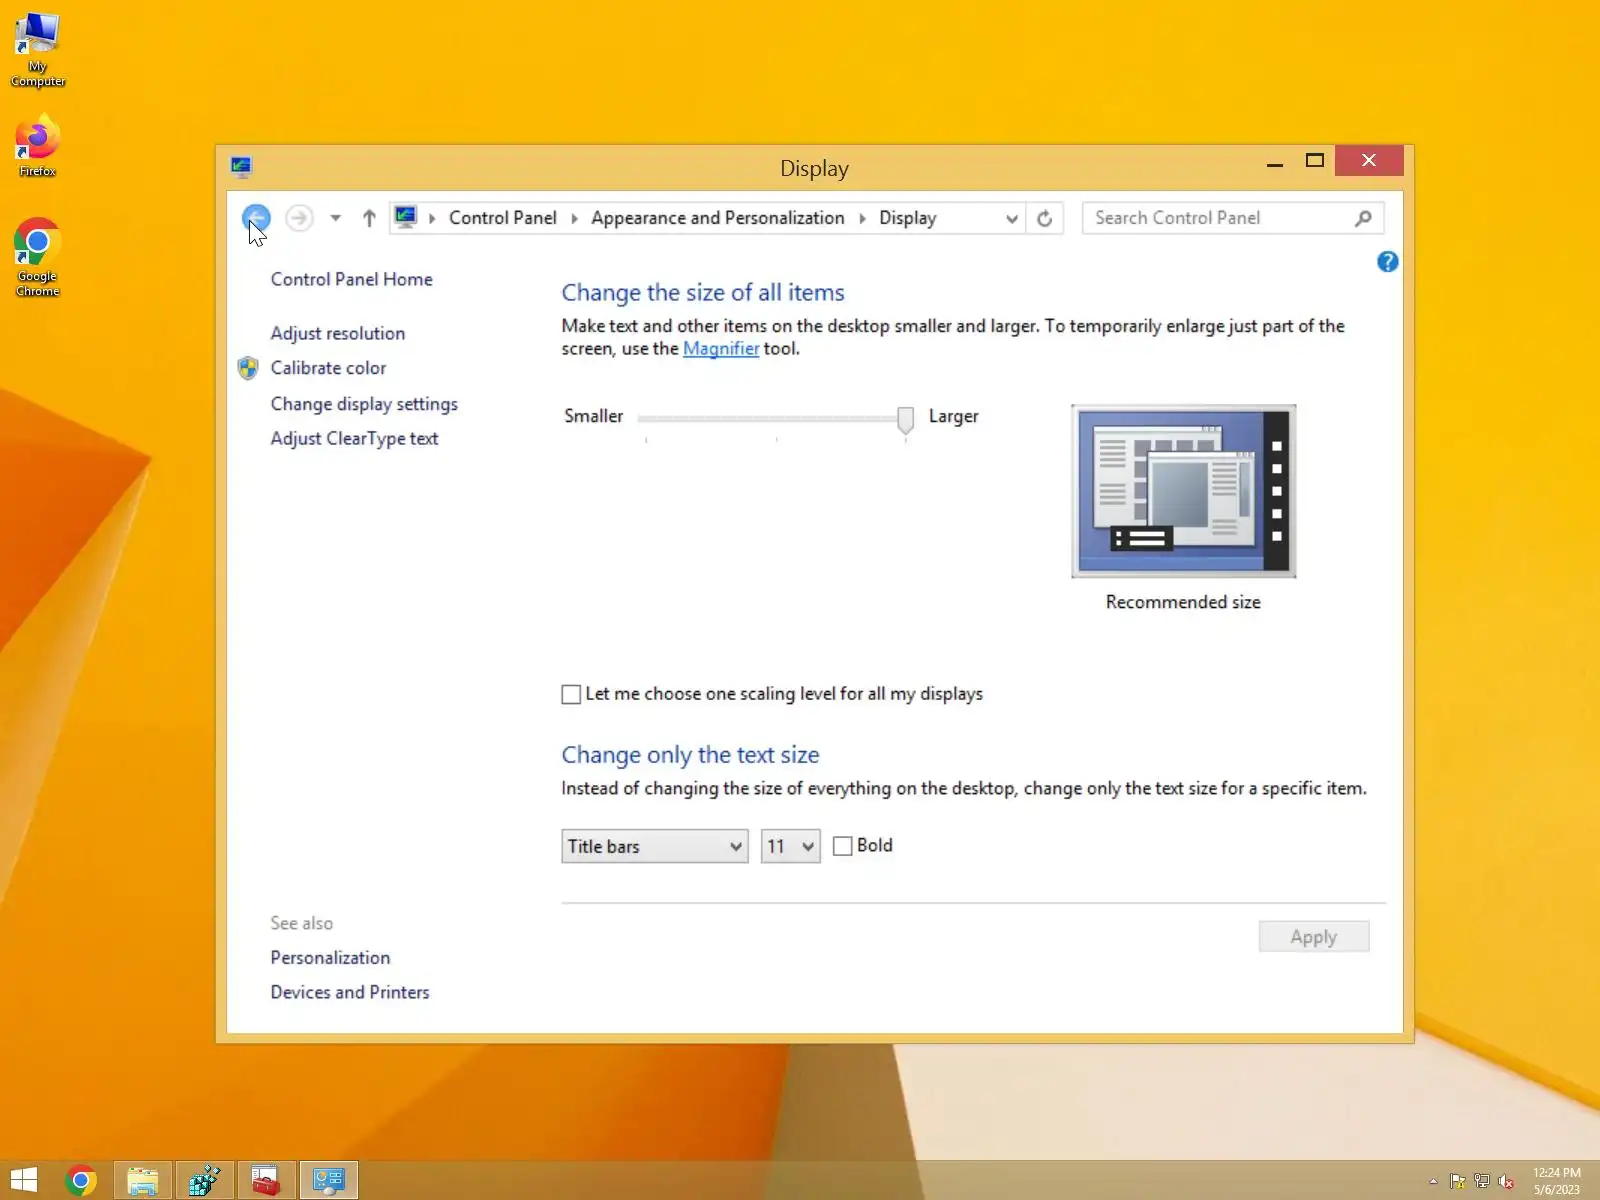Expand the arrow before Control Panel breadcrumb

click(x=432, y=218)
